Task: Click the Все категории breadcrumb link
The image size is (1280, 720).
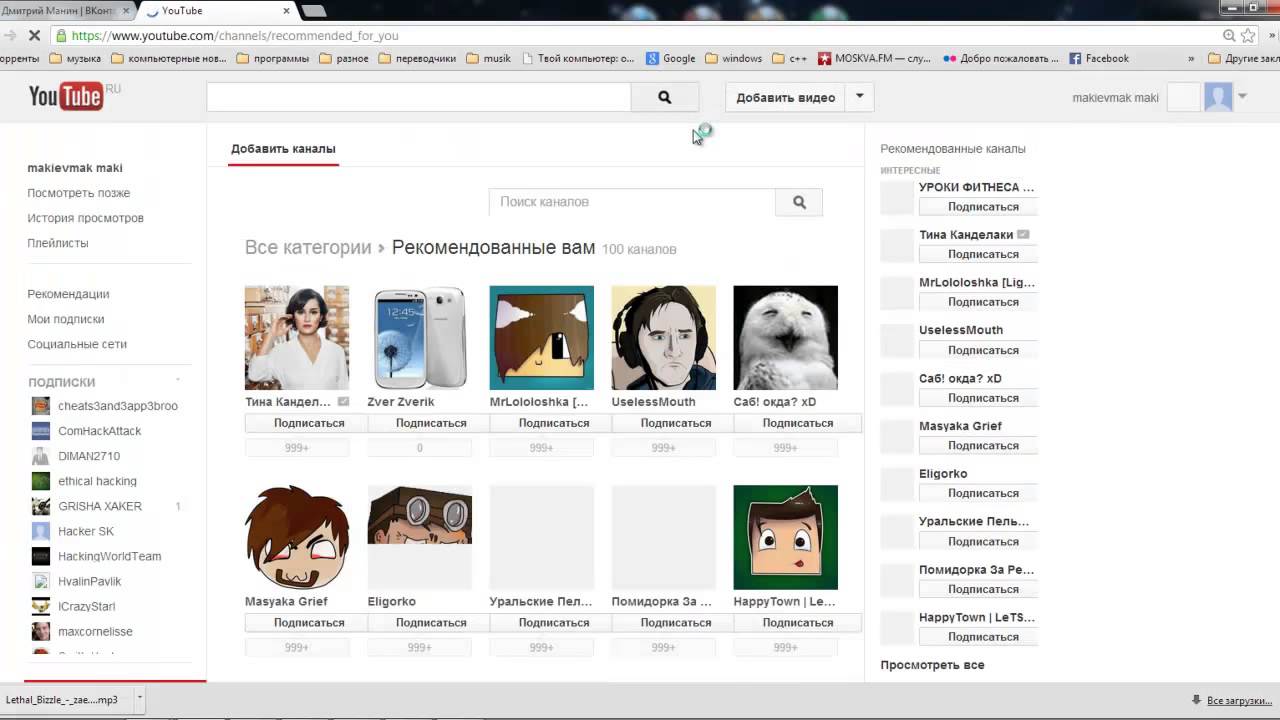Action: [308, 248]
